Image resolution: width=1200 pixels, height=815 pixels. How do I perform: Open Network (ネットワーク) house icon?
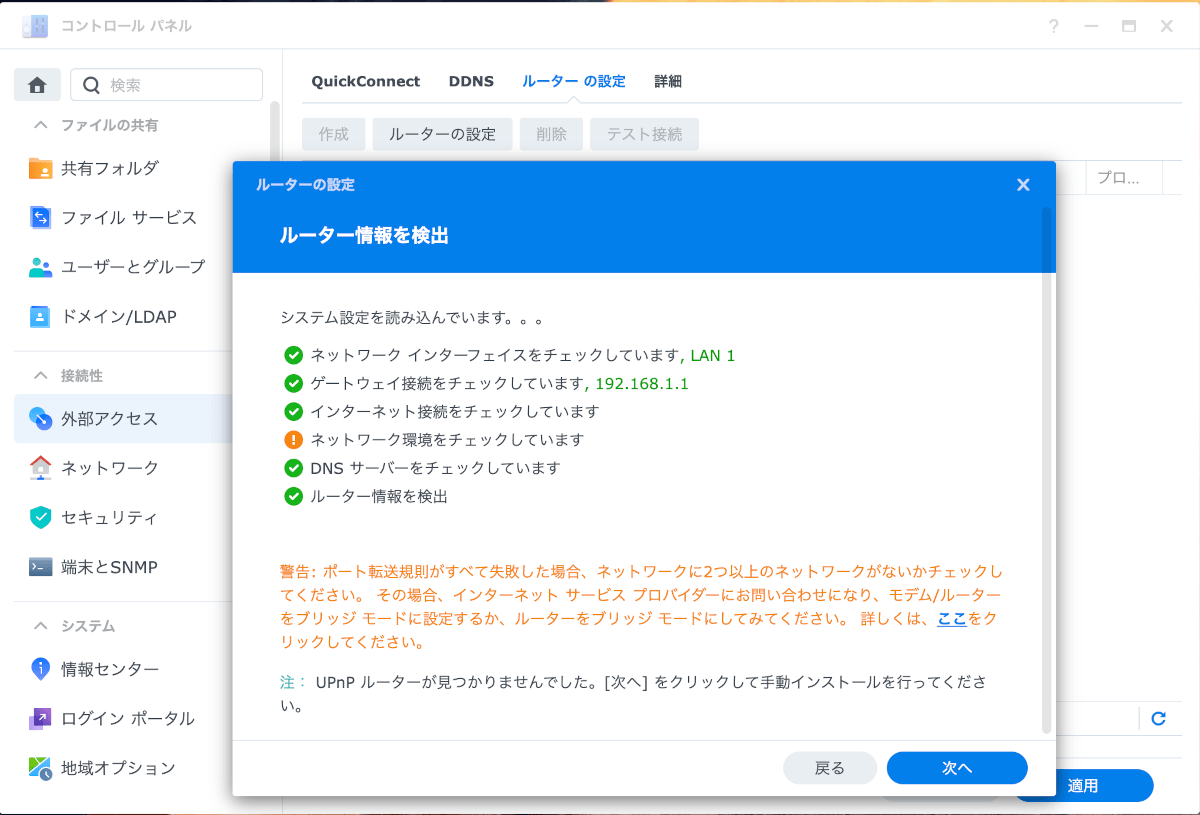[40, 467]
